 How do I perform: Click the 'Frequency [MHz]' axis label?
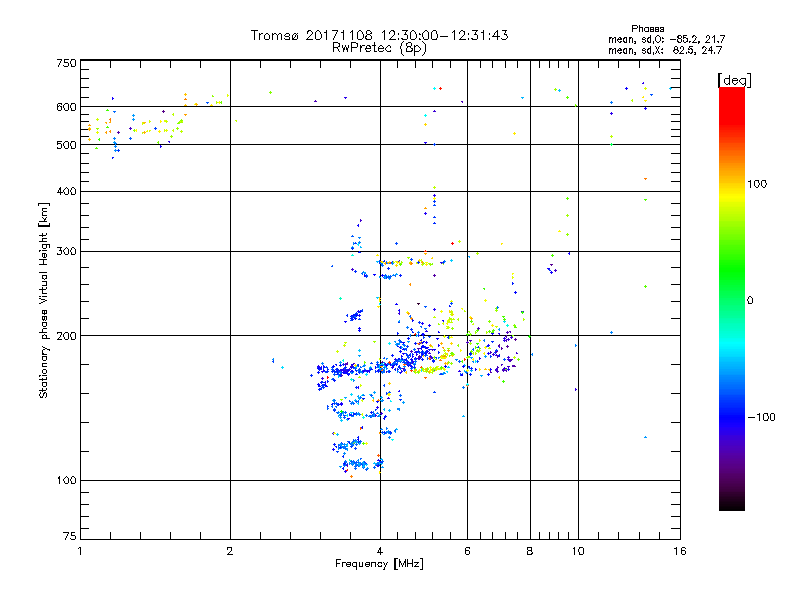[x=379, y=564]
